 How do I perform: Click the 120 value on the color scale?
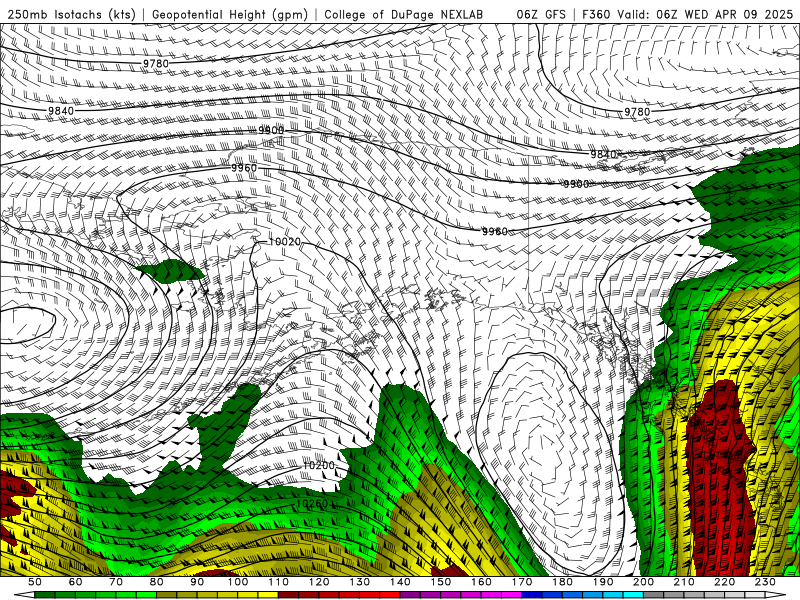(319, 582)
